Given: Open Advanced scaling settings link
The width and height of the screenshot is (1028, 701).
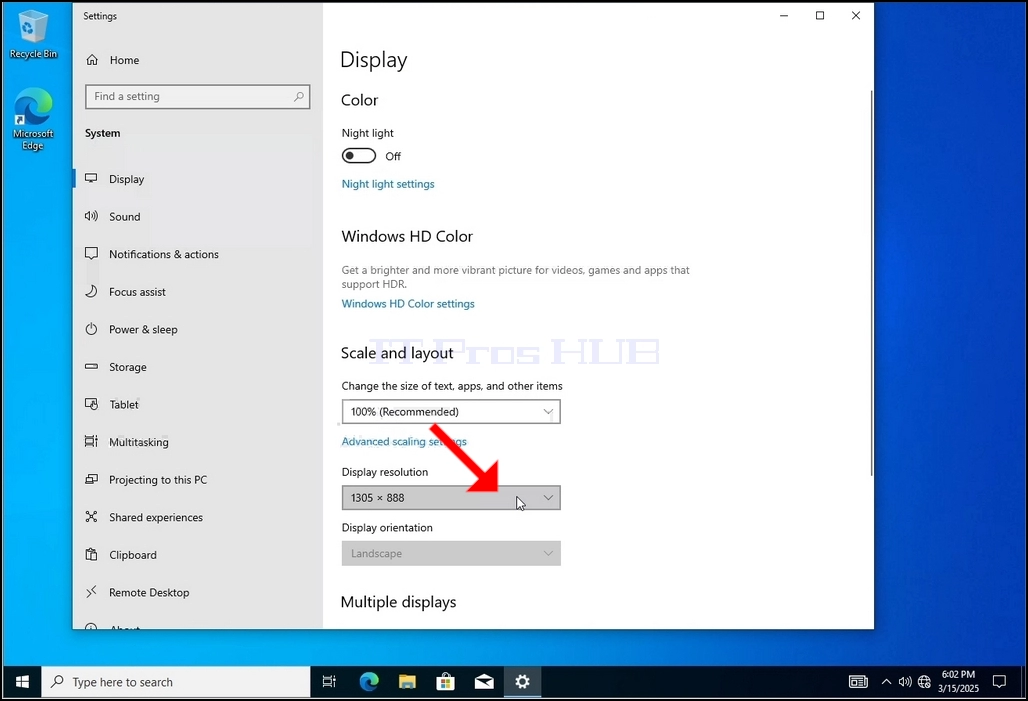Looking at the screenshot, I should click(404, 441).
